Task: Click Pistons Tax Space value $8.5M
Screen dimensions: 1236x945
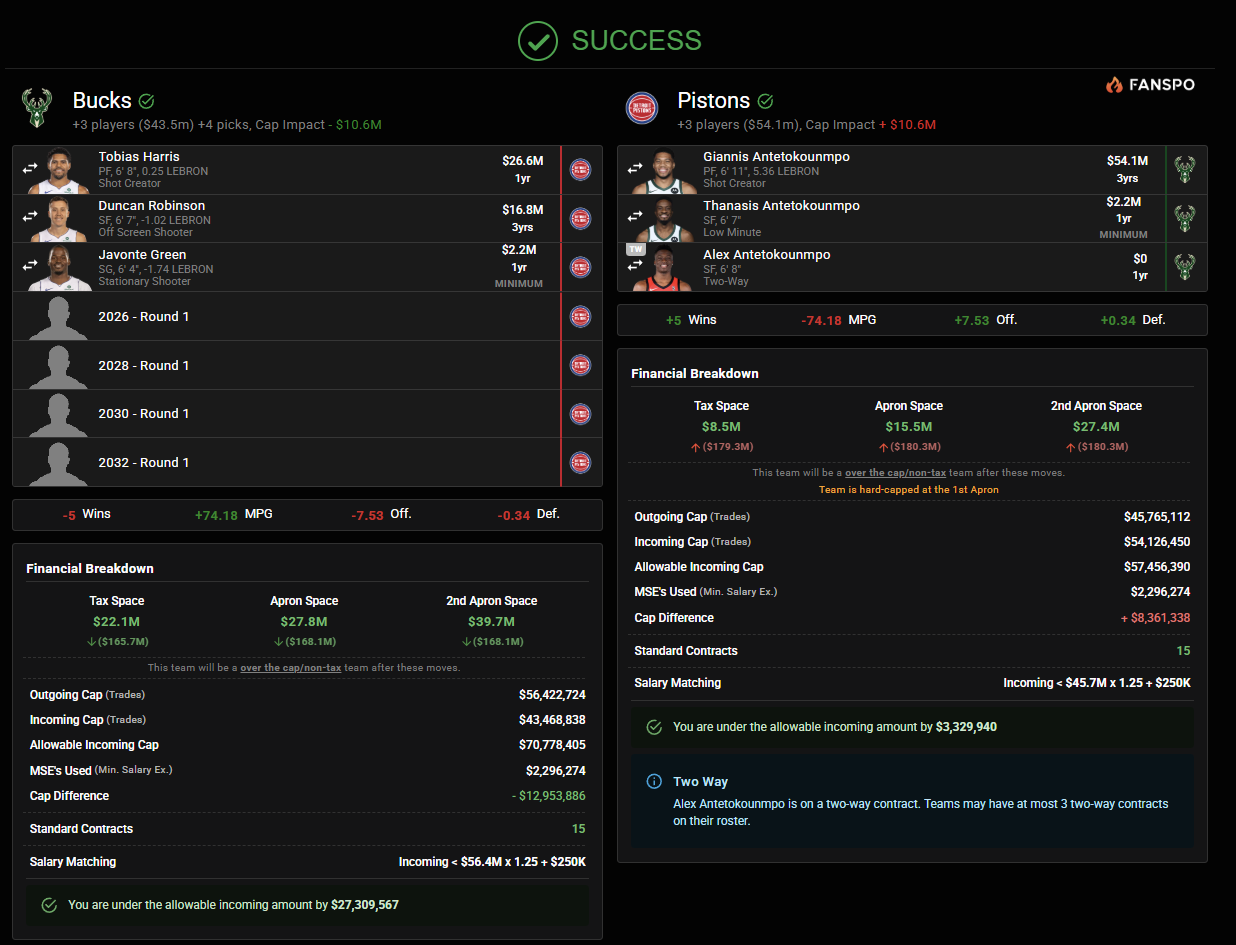Action: (721, 427)
